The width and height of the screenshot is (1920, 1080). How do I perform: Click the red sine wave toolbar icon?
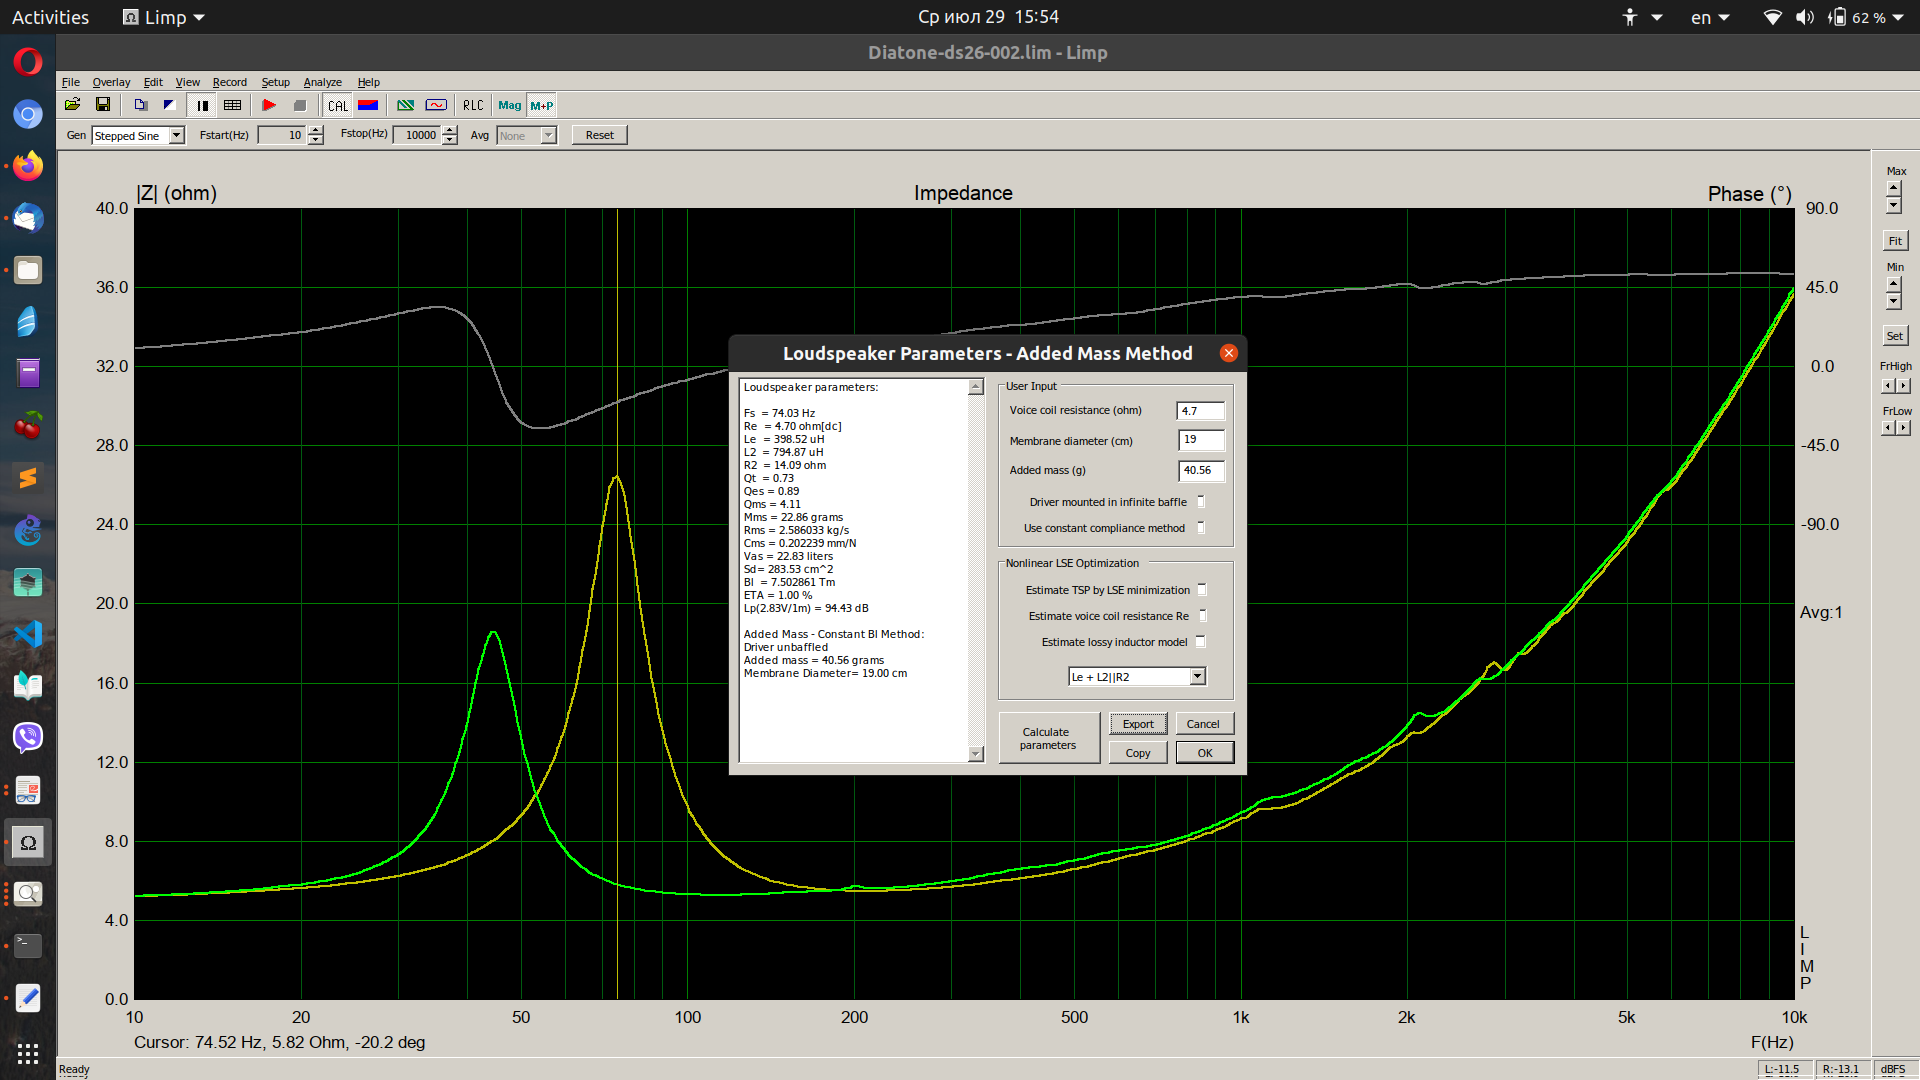pyautogui.click(x=436, y=105)
